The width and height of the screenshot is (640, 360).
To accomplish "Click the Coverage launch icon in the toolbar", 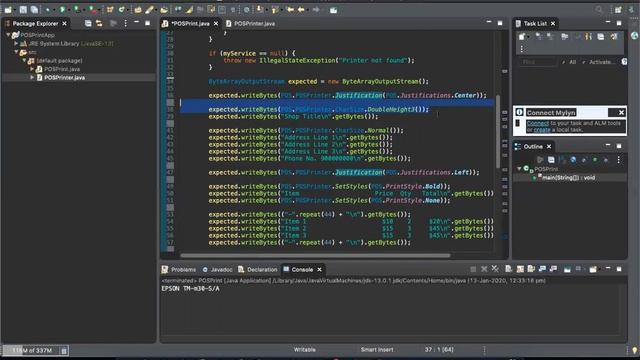I will (77, 9).
